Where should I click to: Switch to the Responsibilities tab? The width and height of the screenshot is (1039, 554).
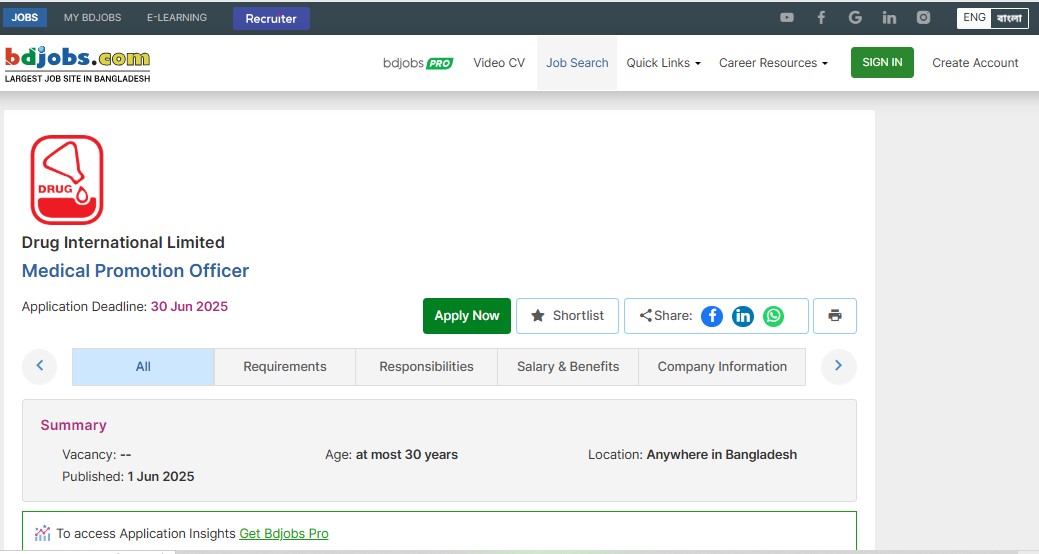[x=426, y=366]
